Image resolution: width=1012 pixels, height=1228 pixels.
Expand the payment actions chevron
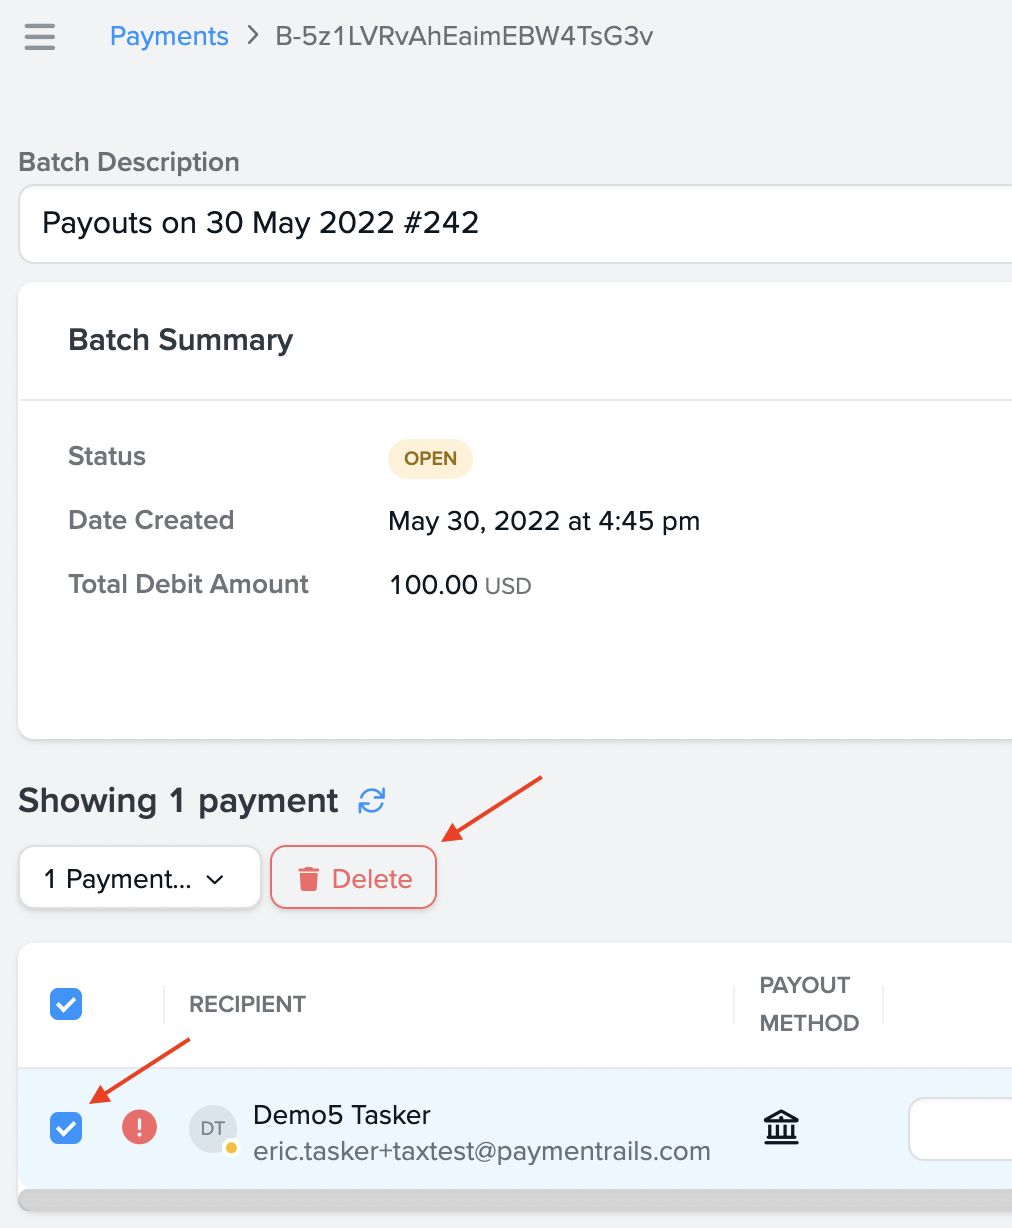214,879
